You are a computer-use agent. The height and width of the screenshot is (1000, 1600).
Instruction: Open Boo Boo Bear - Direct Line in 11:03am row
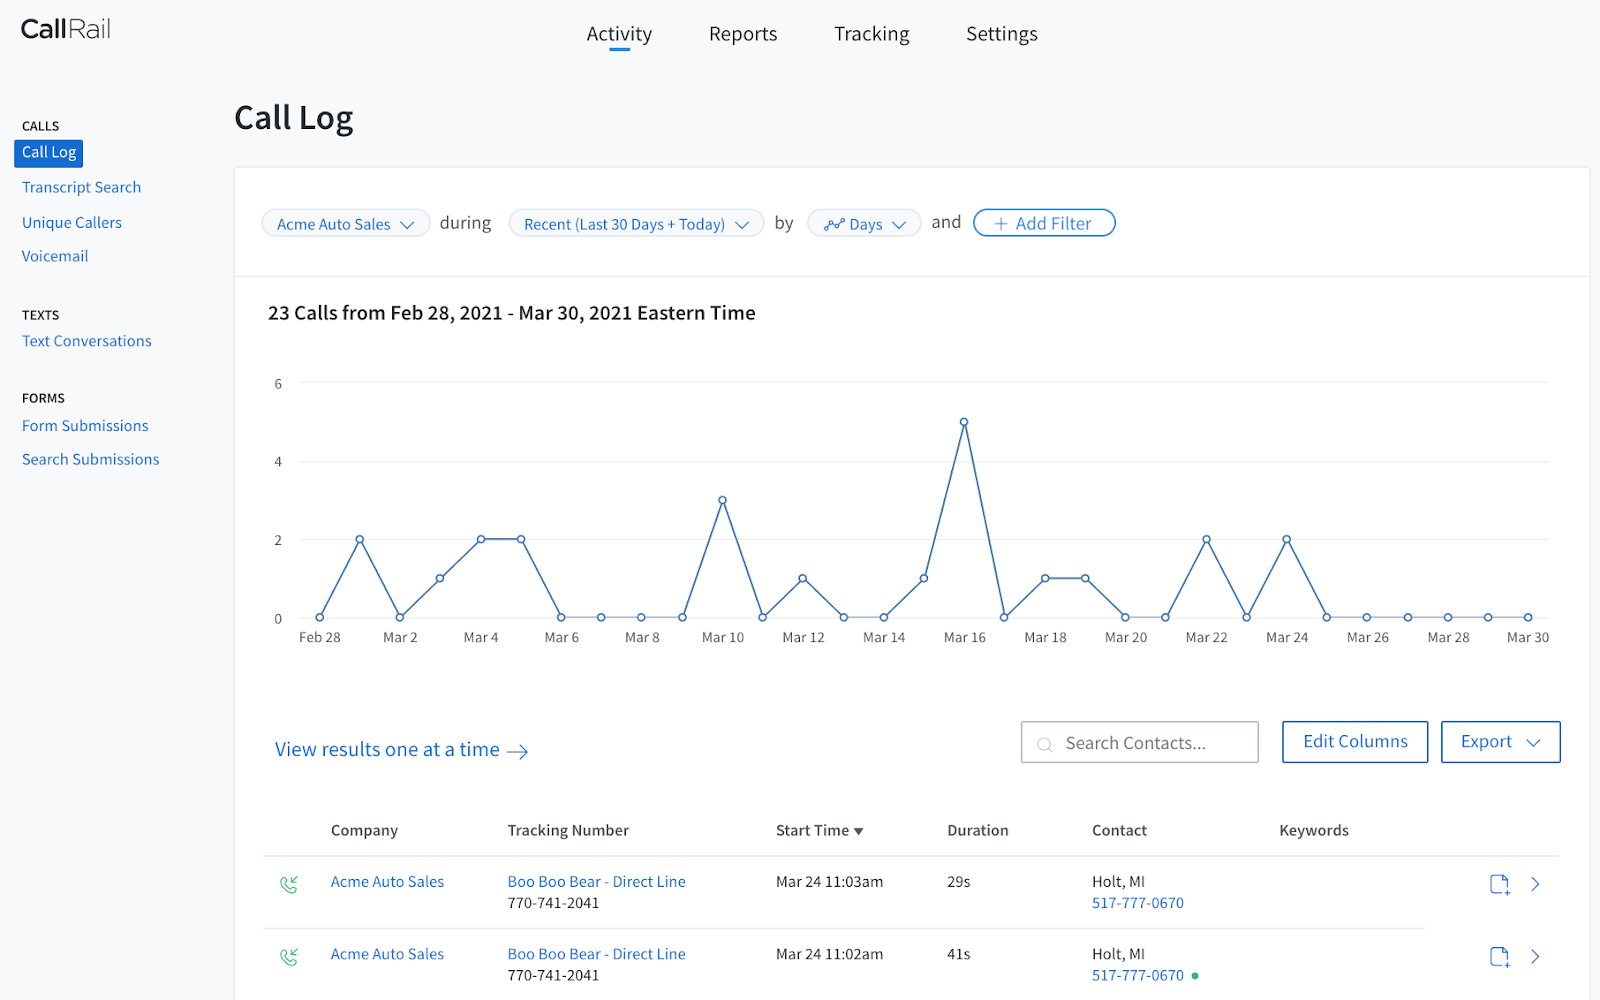point(596,882)
